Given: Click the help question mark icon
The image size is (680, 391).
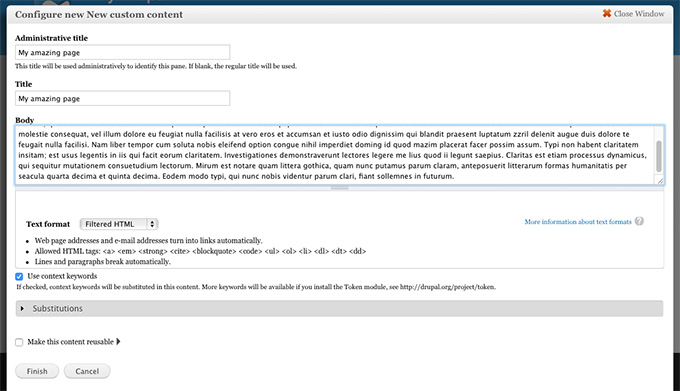Looking at the screenshot, I should pyautogui.click(x=639, y=221).
